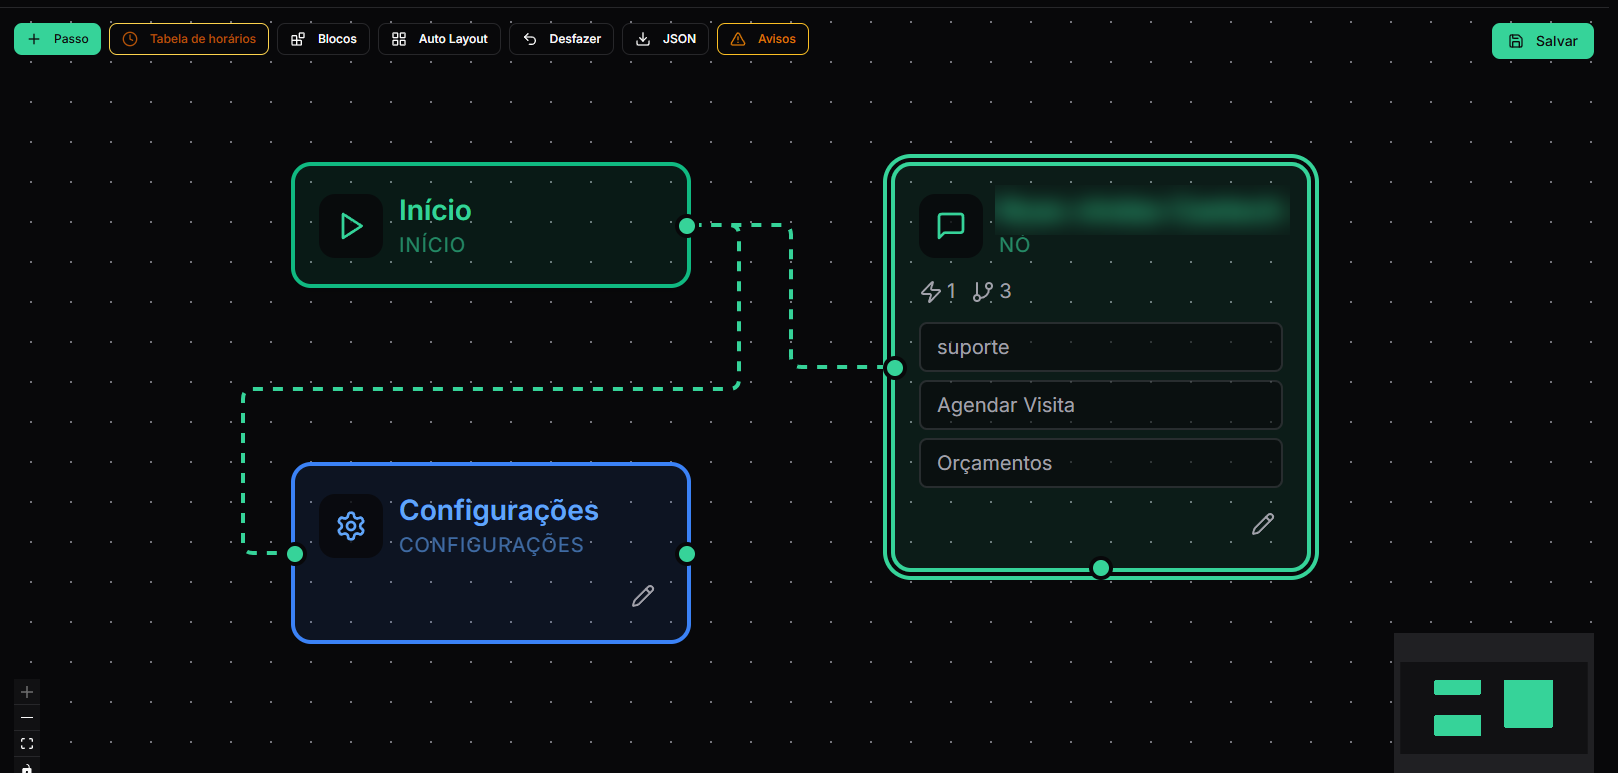The width and height of the screenshot is (1618, 773).
Task: Fit view with the fullscreen control
Action: click(x=27, y=744)
